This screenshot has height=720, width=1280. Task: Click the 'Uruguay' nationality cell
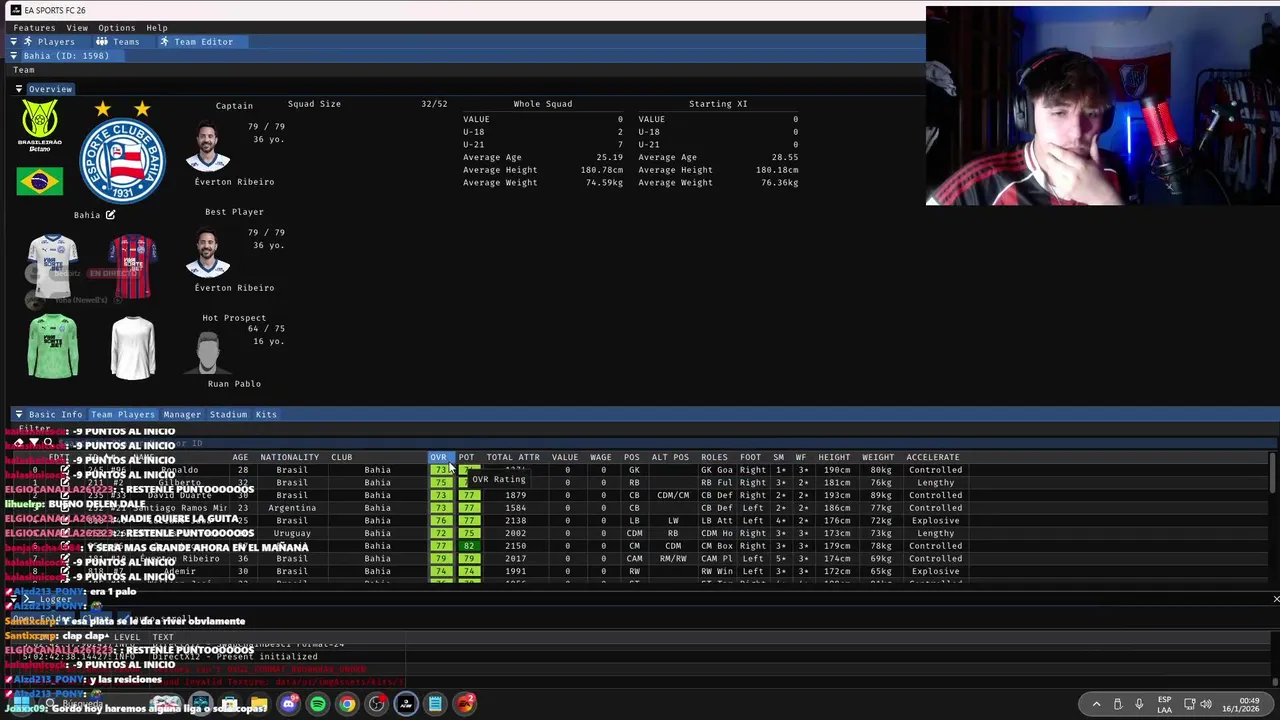(292, 534)
